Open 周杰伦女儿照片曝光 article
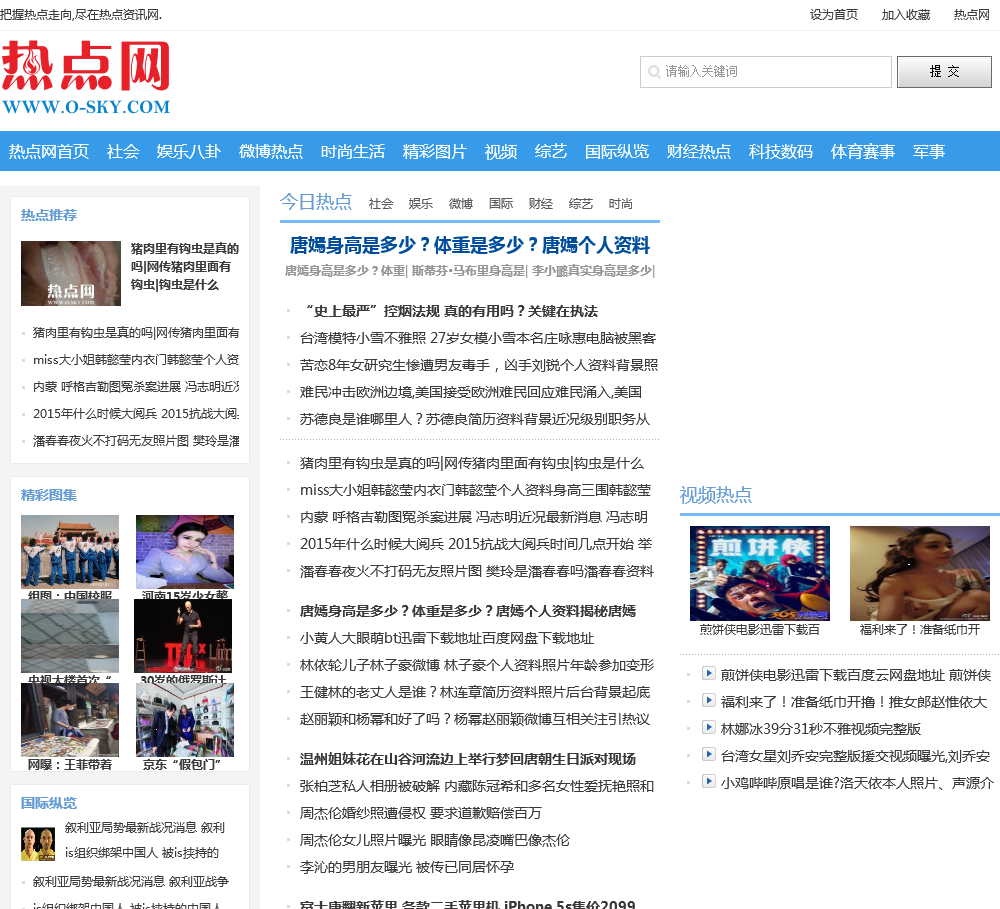 [x=434, y=840]
